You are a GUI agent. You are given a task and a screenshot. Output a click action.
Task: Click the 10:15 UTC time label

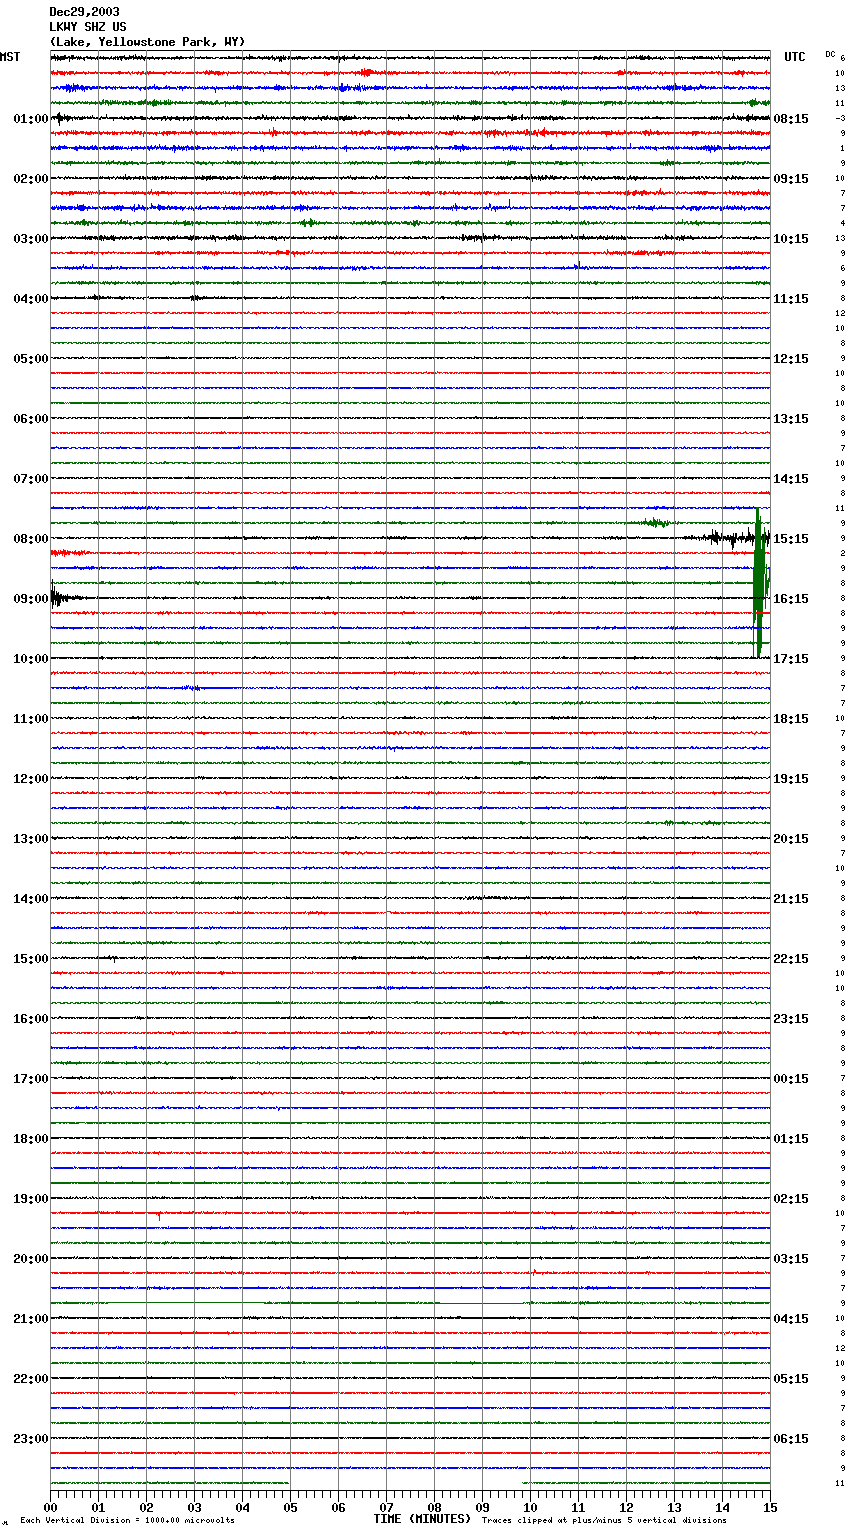coord(791,239)
